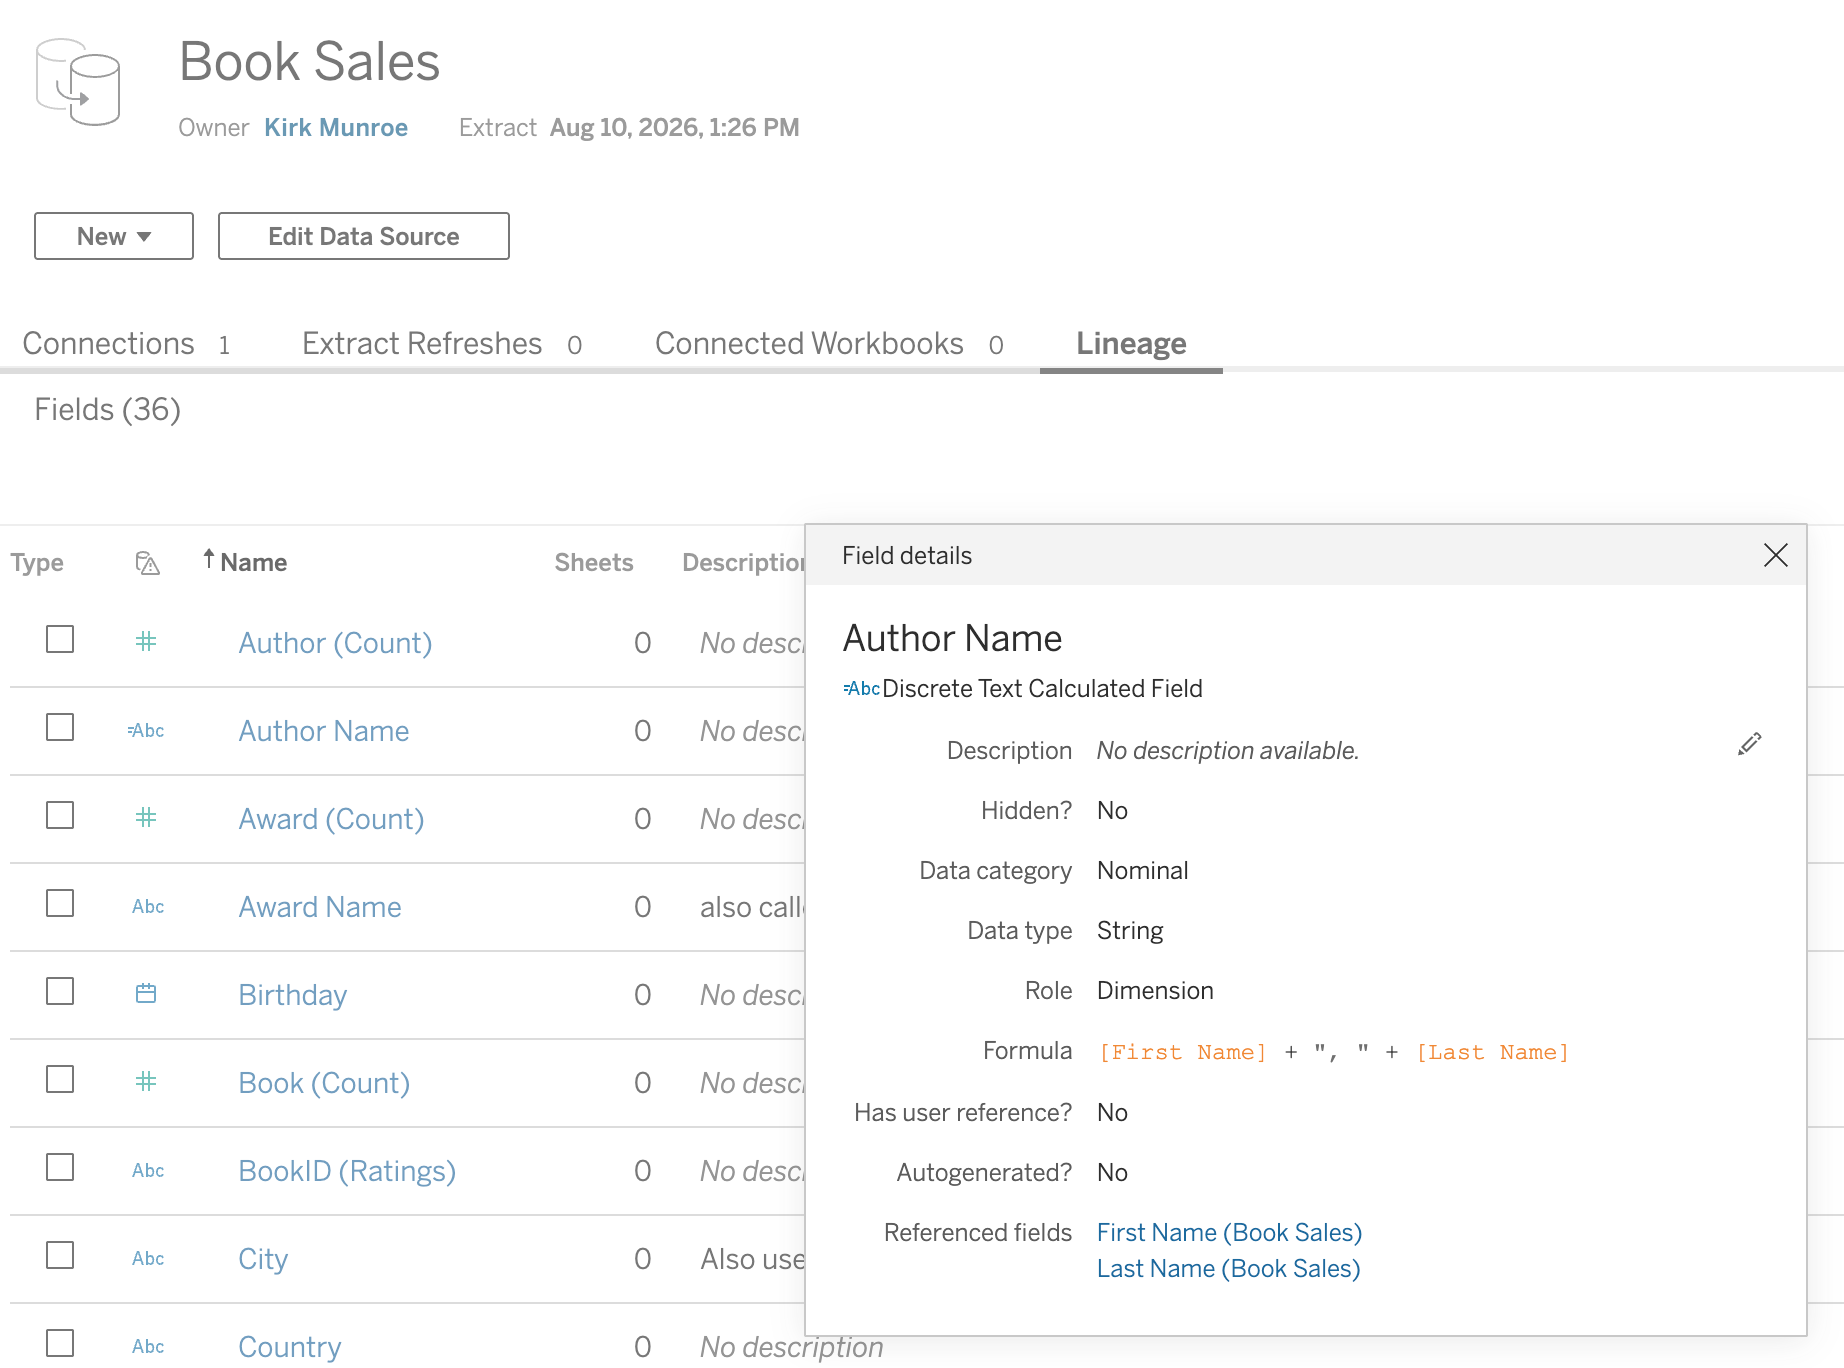1844x1368 pixels.
Task: Click the number type icon for Book (Count)
Action: click(x=146, y=1082)
